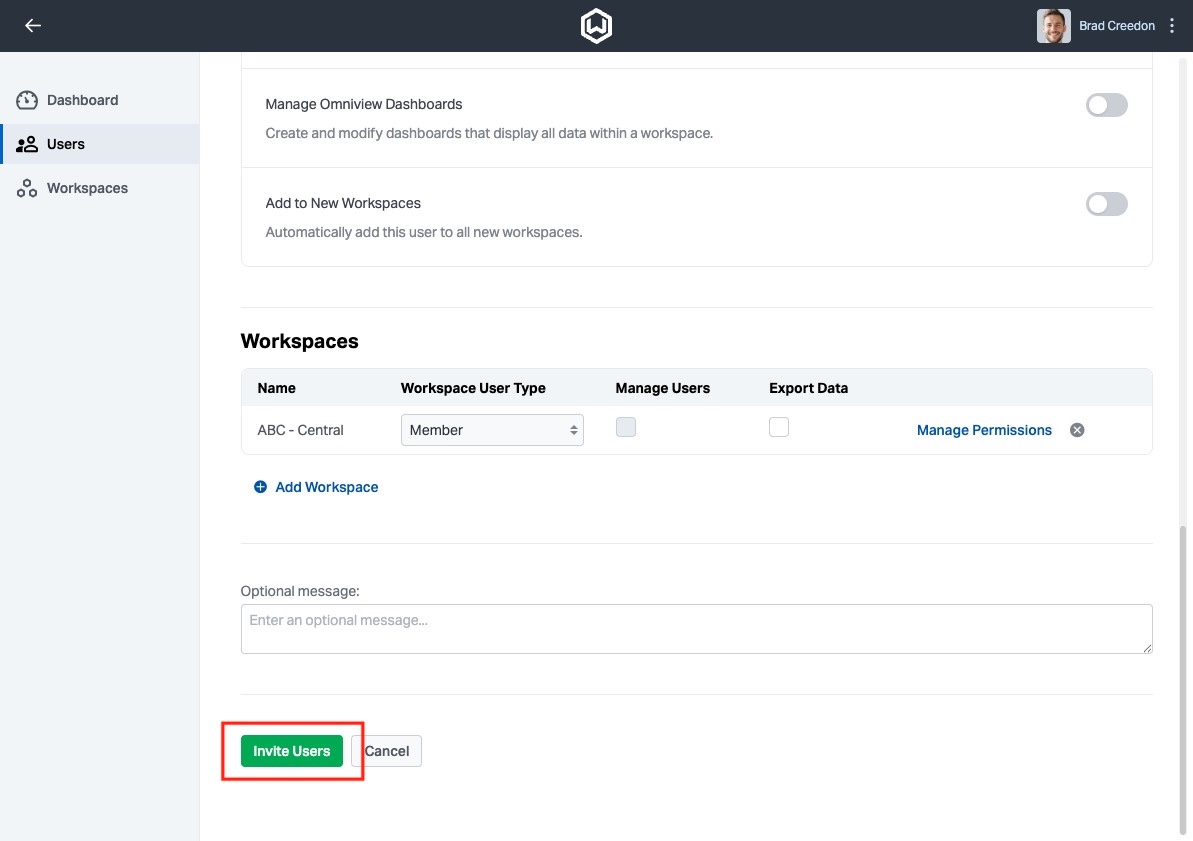
Task: Check the Export Data checkbox
Action: 779,427
